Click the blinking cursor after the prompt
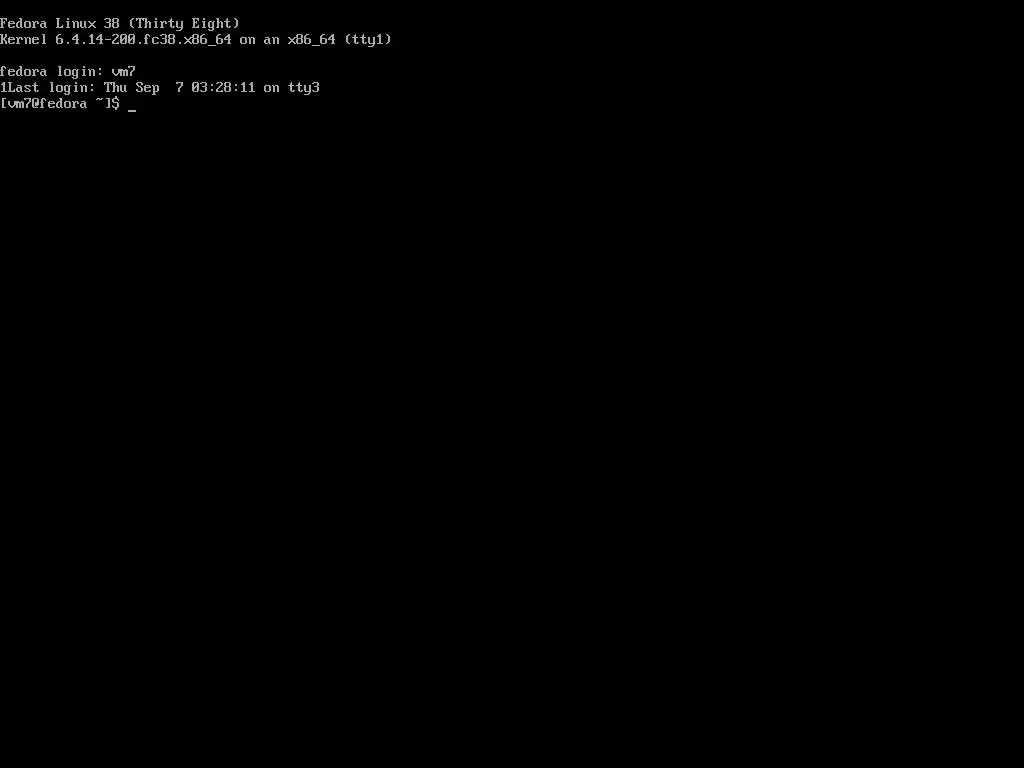1024x768 pixels. coord(132,110)
